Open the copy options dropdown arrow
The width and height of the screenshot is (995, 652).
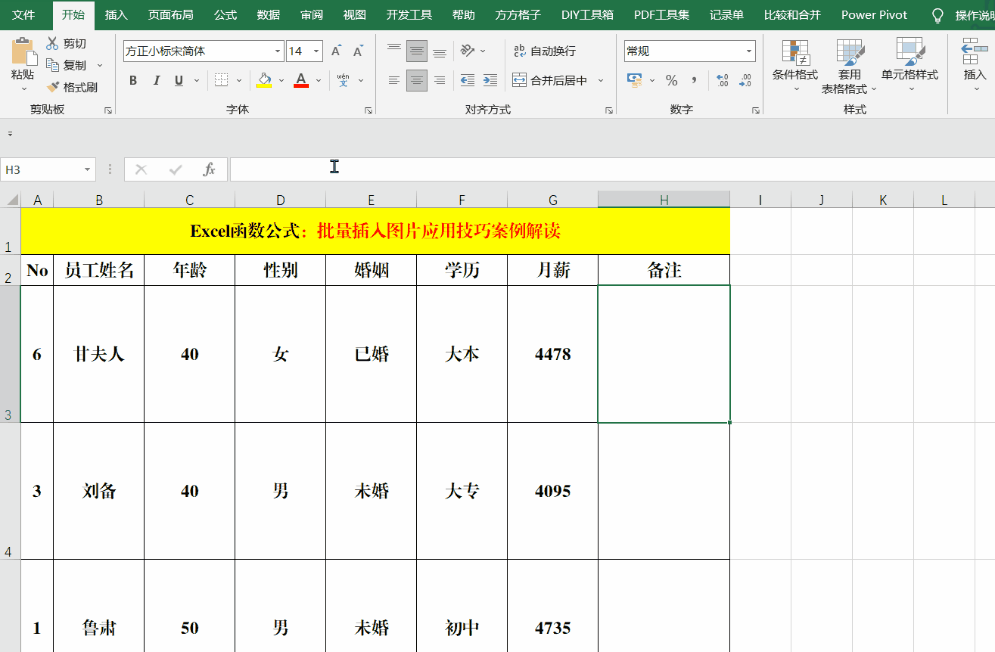100,65
